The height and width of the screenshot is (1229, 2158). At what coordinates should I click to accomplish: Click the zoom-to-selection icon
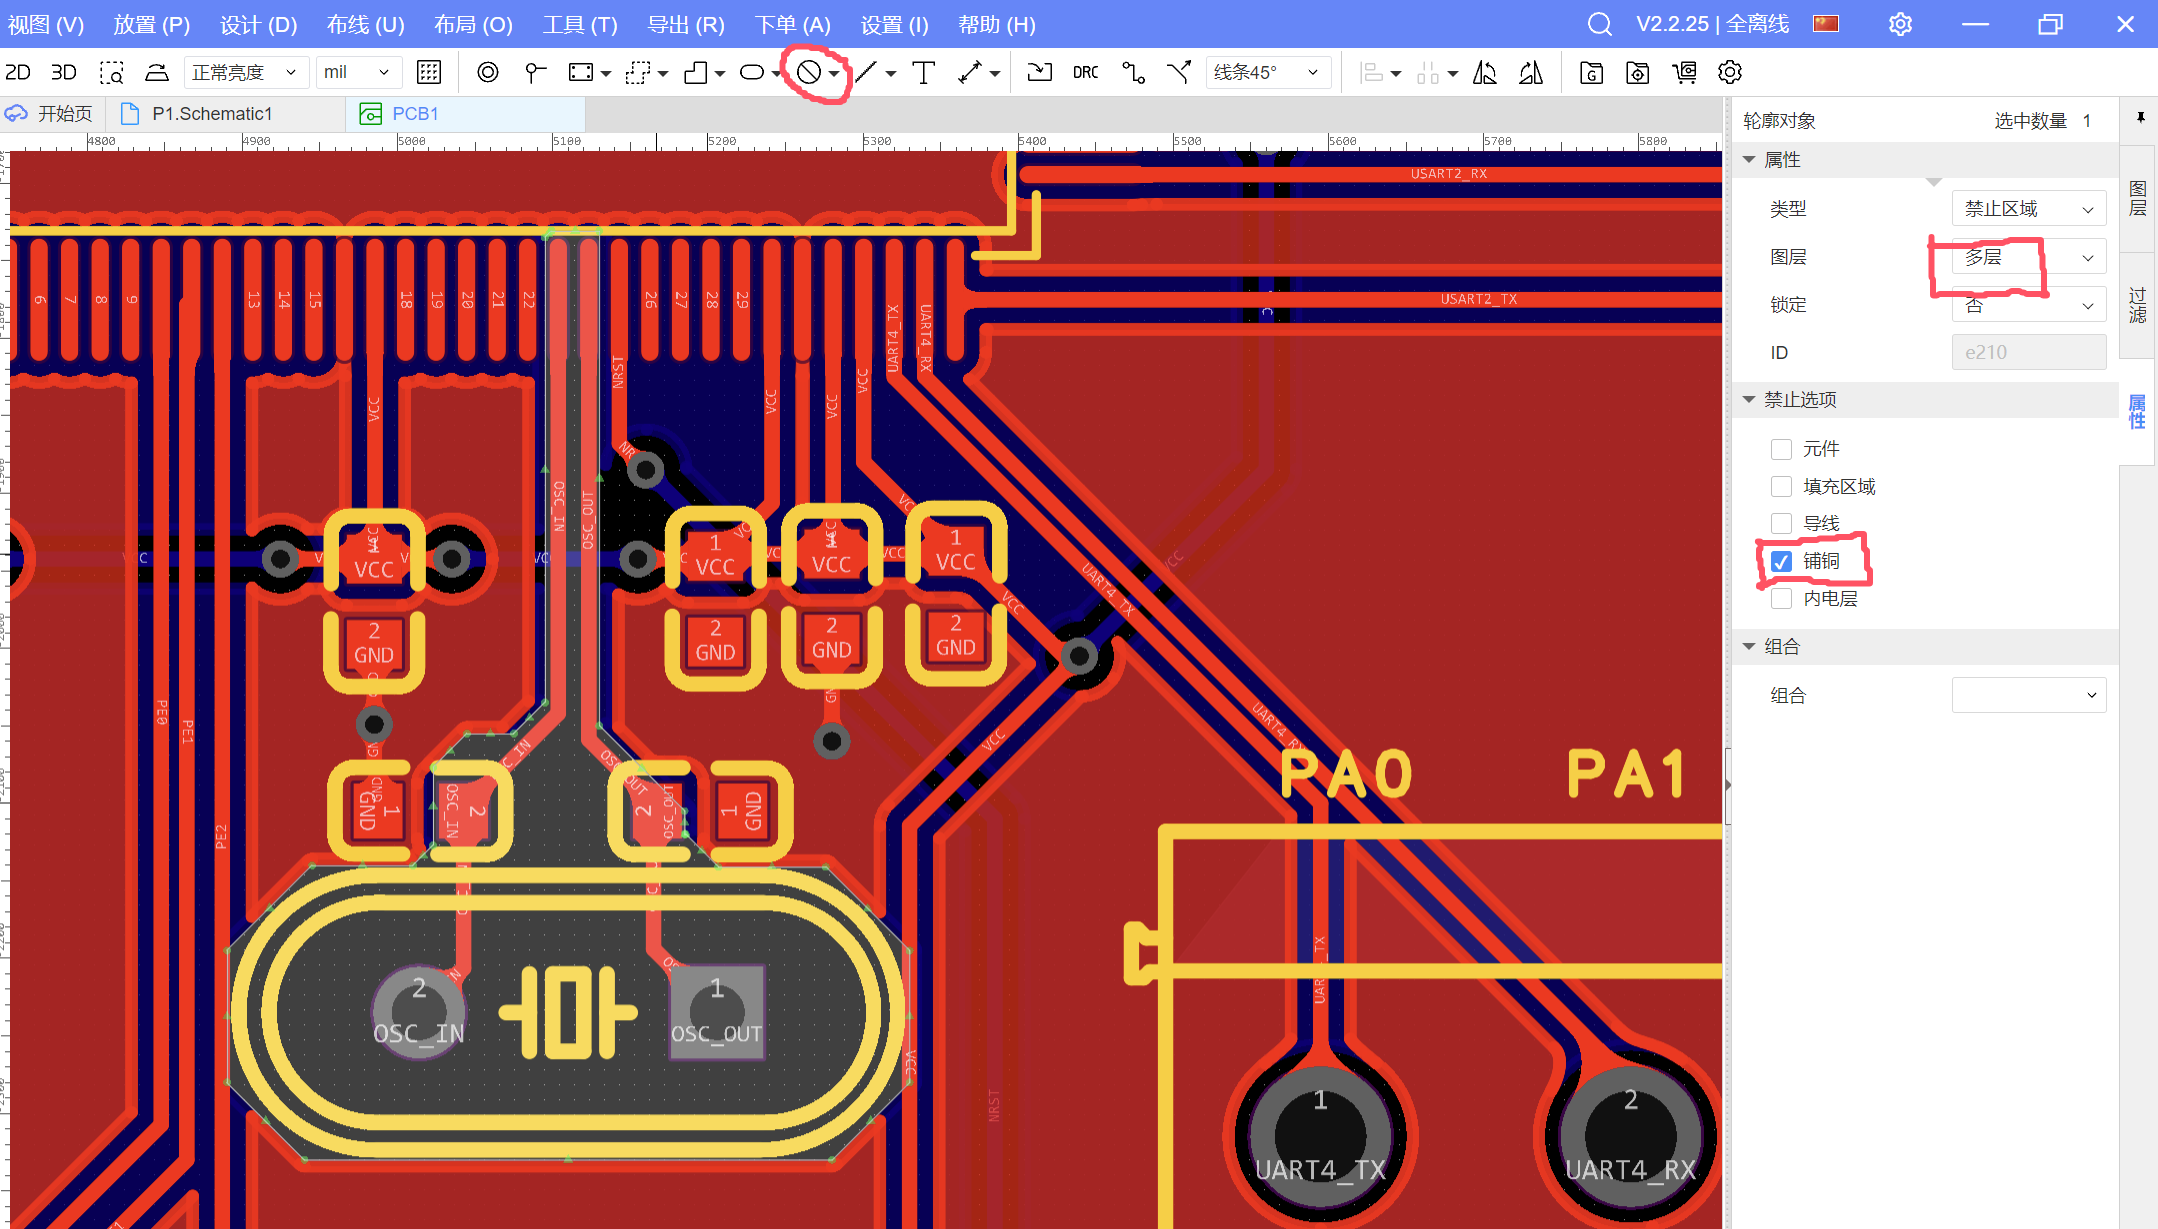111,72
